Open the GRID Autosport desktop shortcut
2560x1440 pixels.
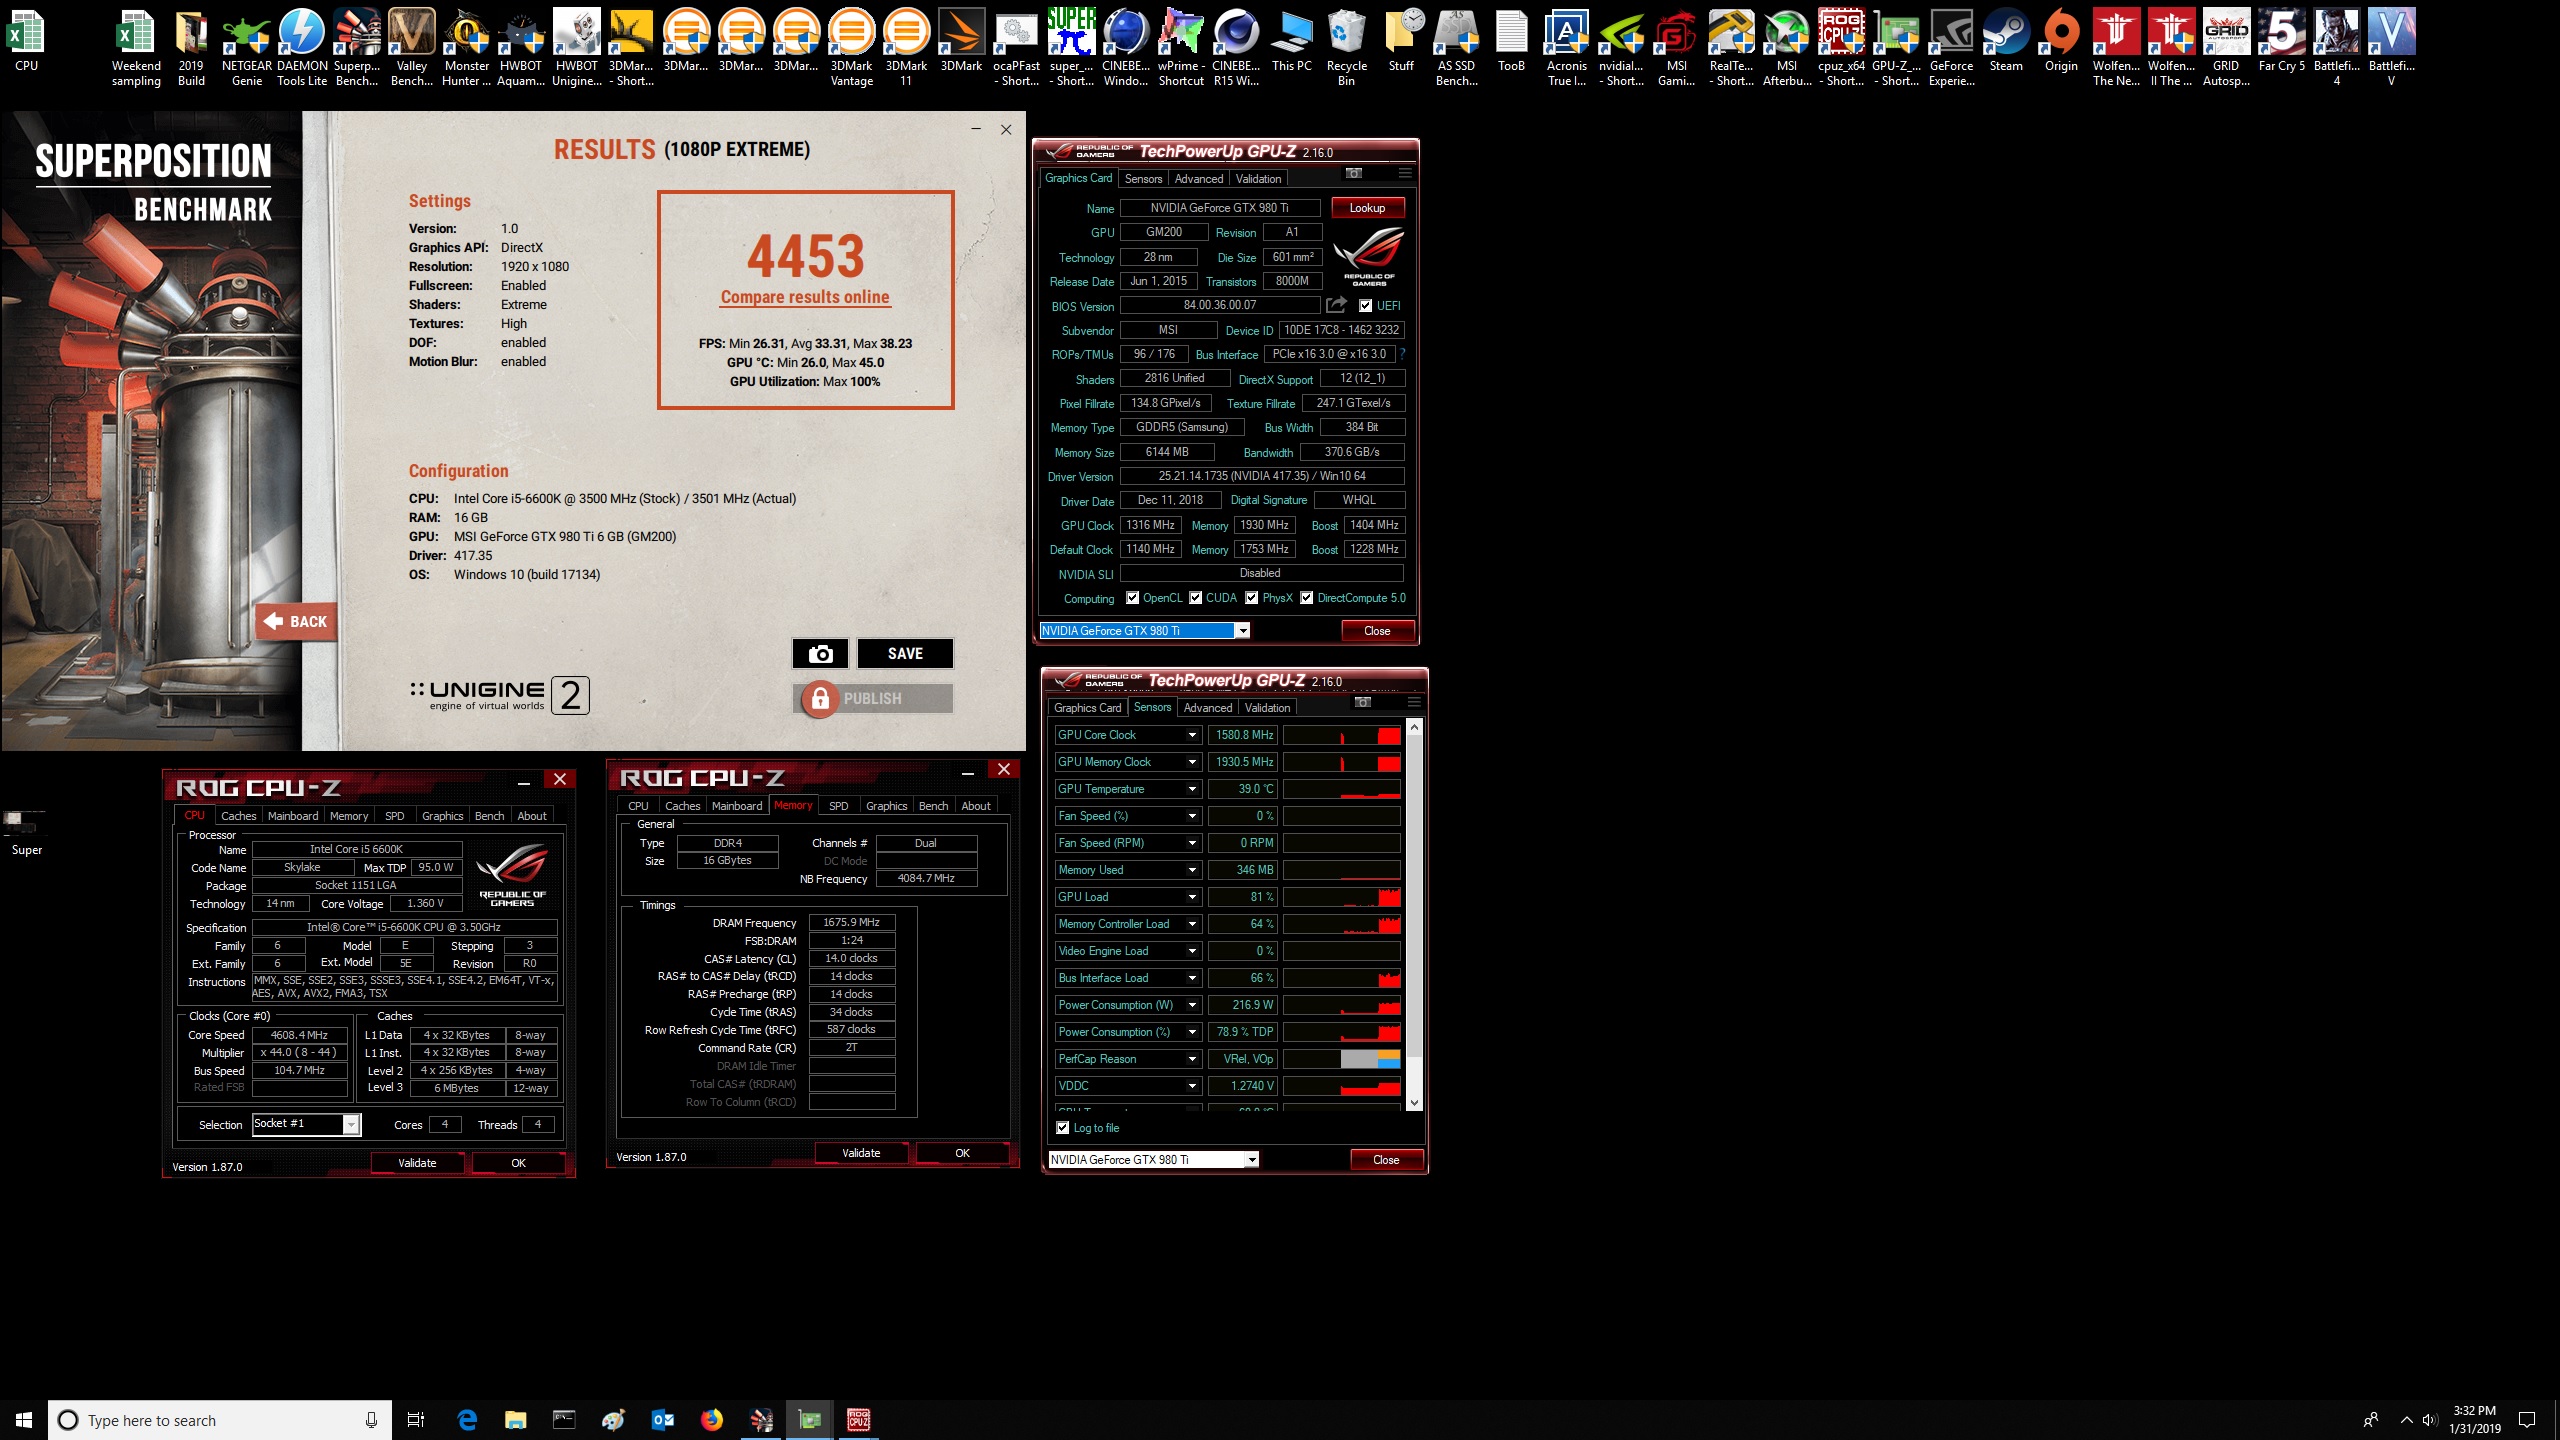2226,48
